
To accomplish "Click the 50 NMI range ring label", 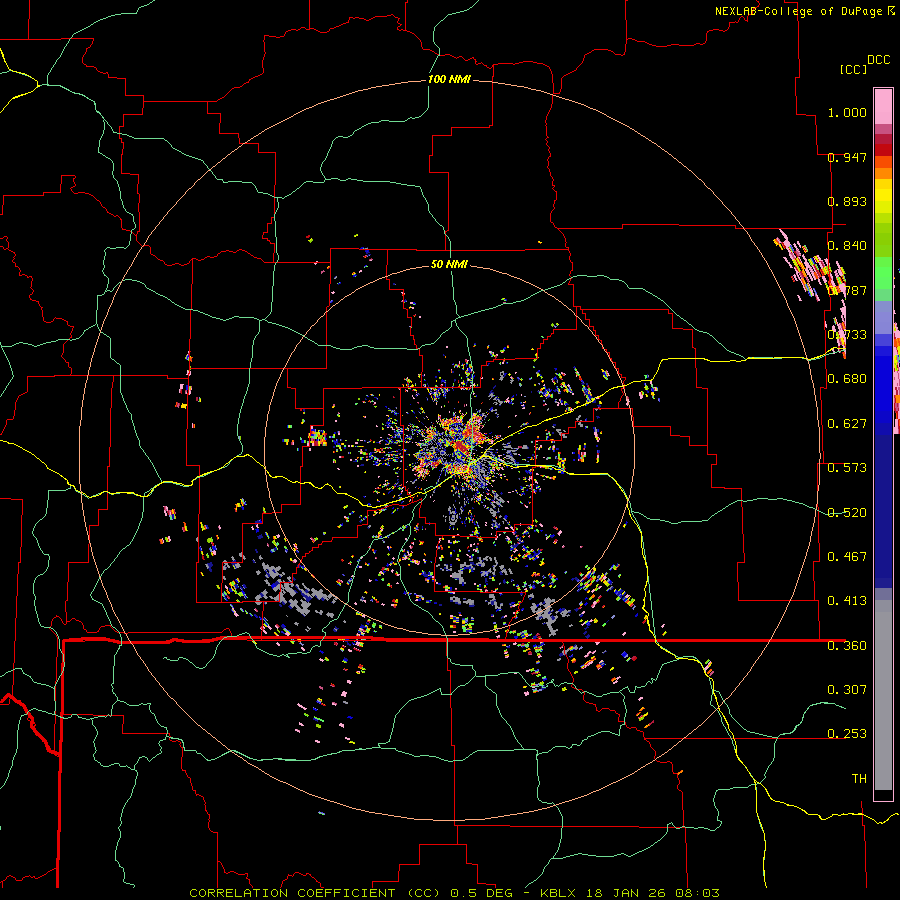I will tap(449, 264).
